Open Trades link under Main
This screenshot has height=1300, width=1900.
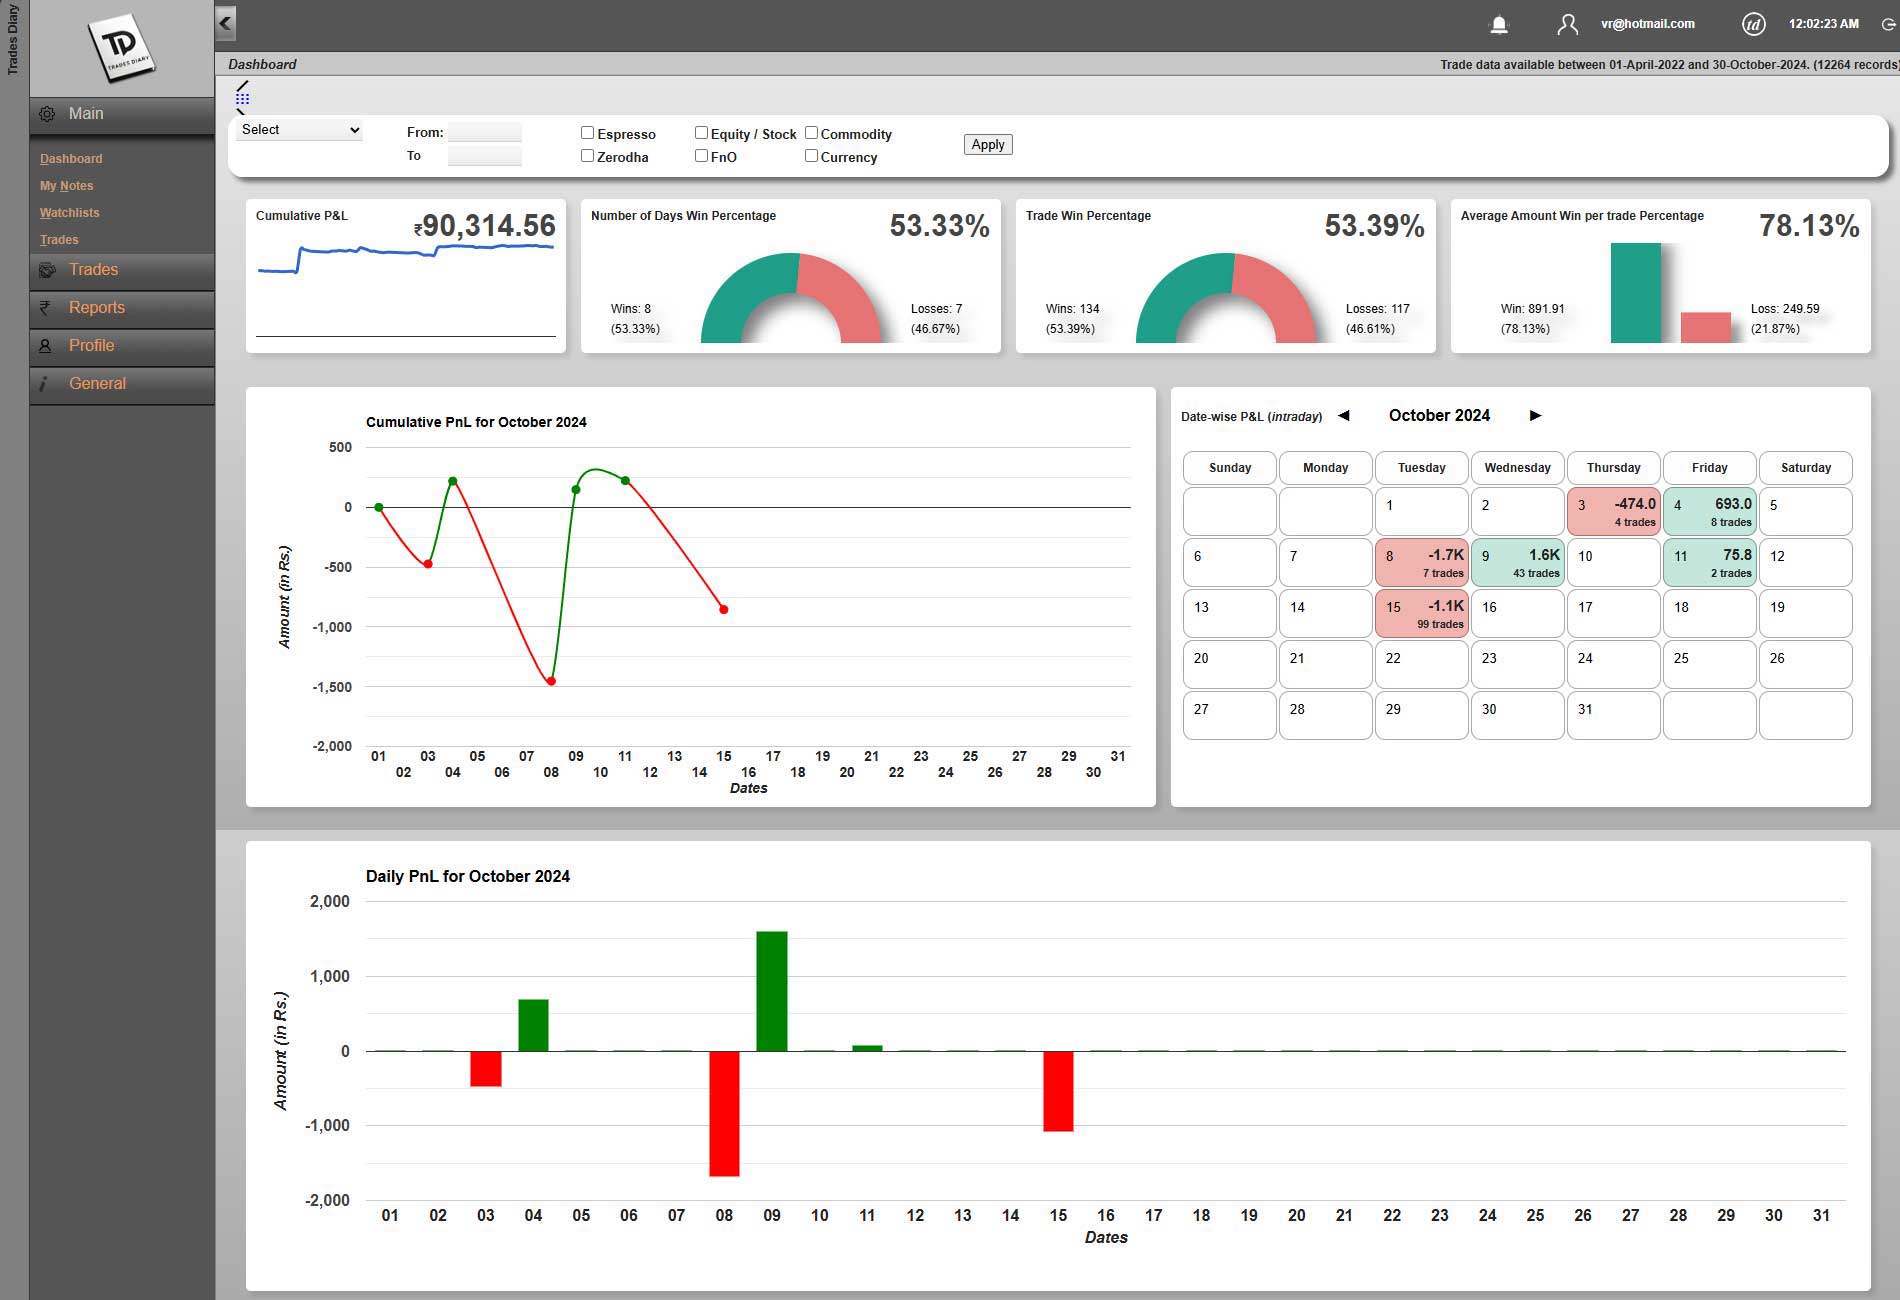click(x=59, y=240)
